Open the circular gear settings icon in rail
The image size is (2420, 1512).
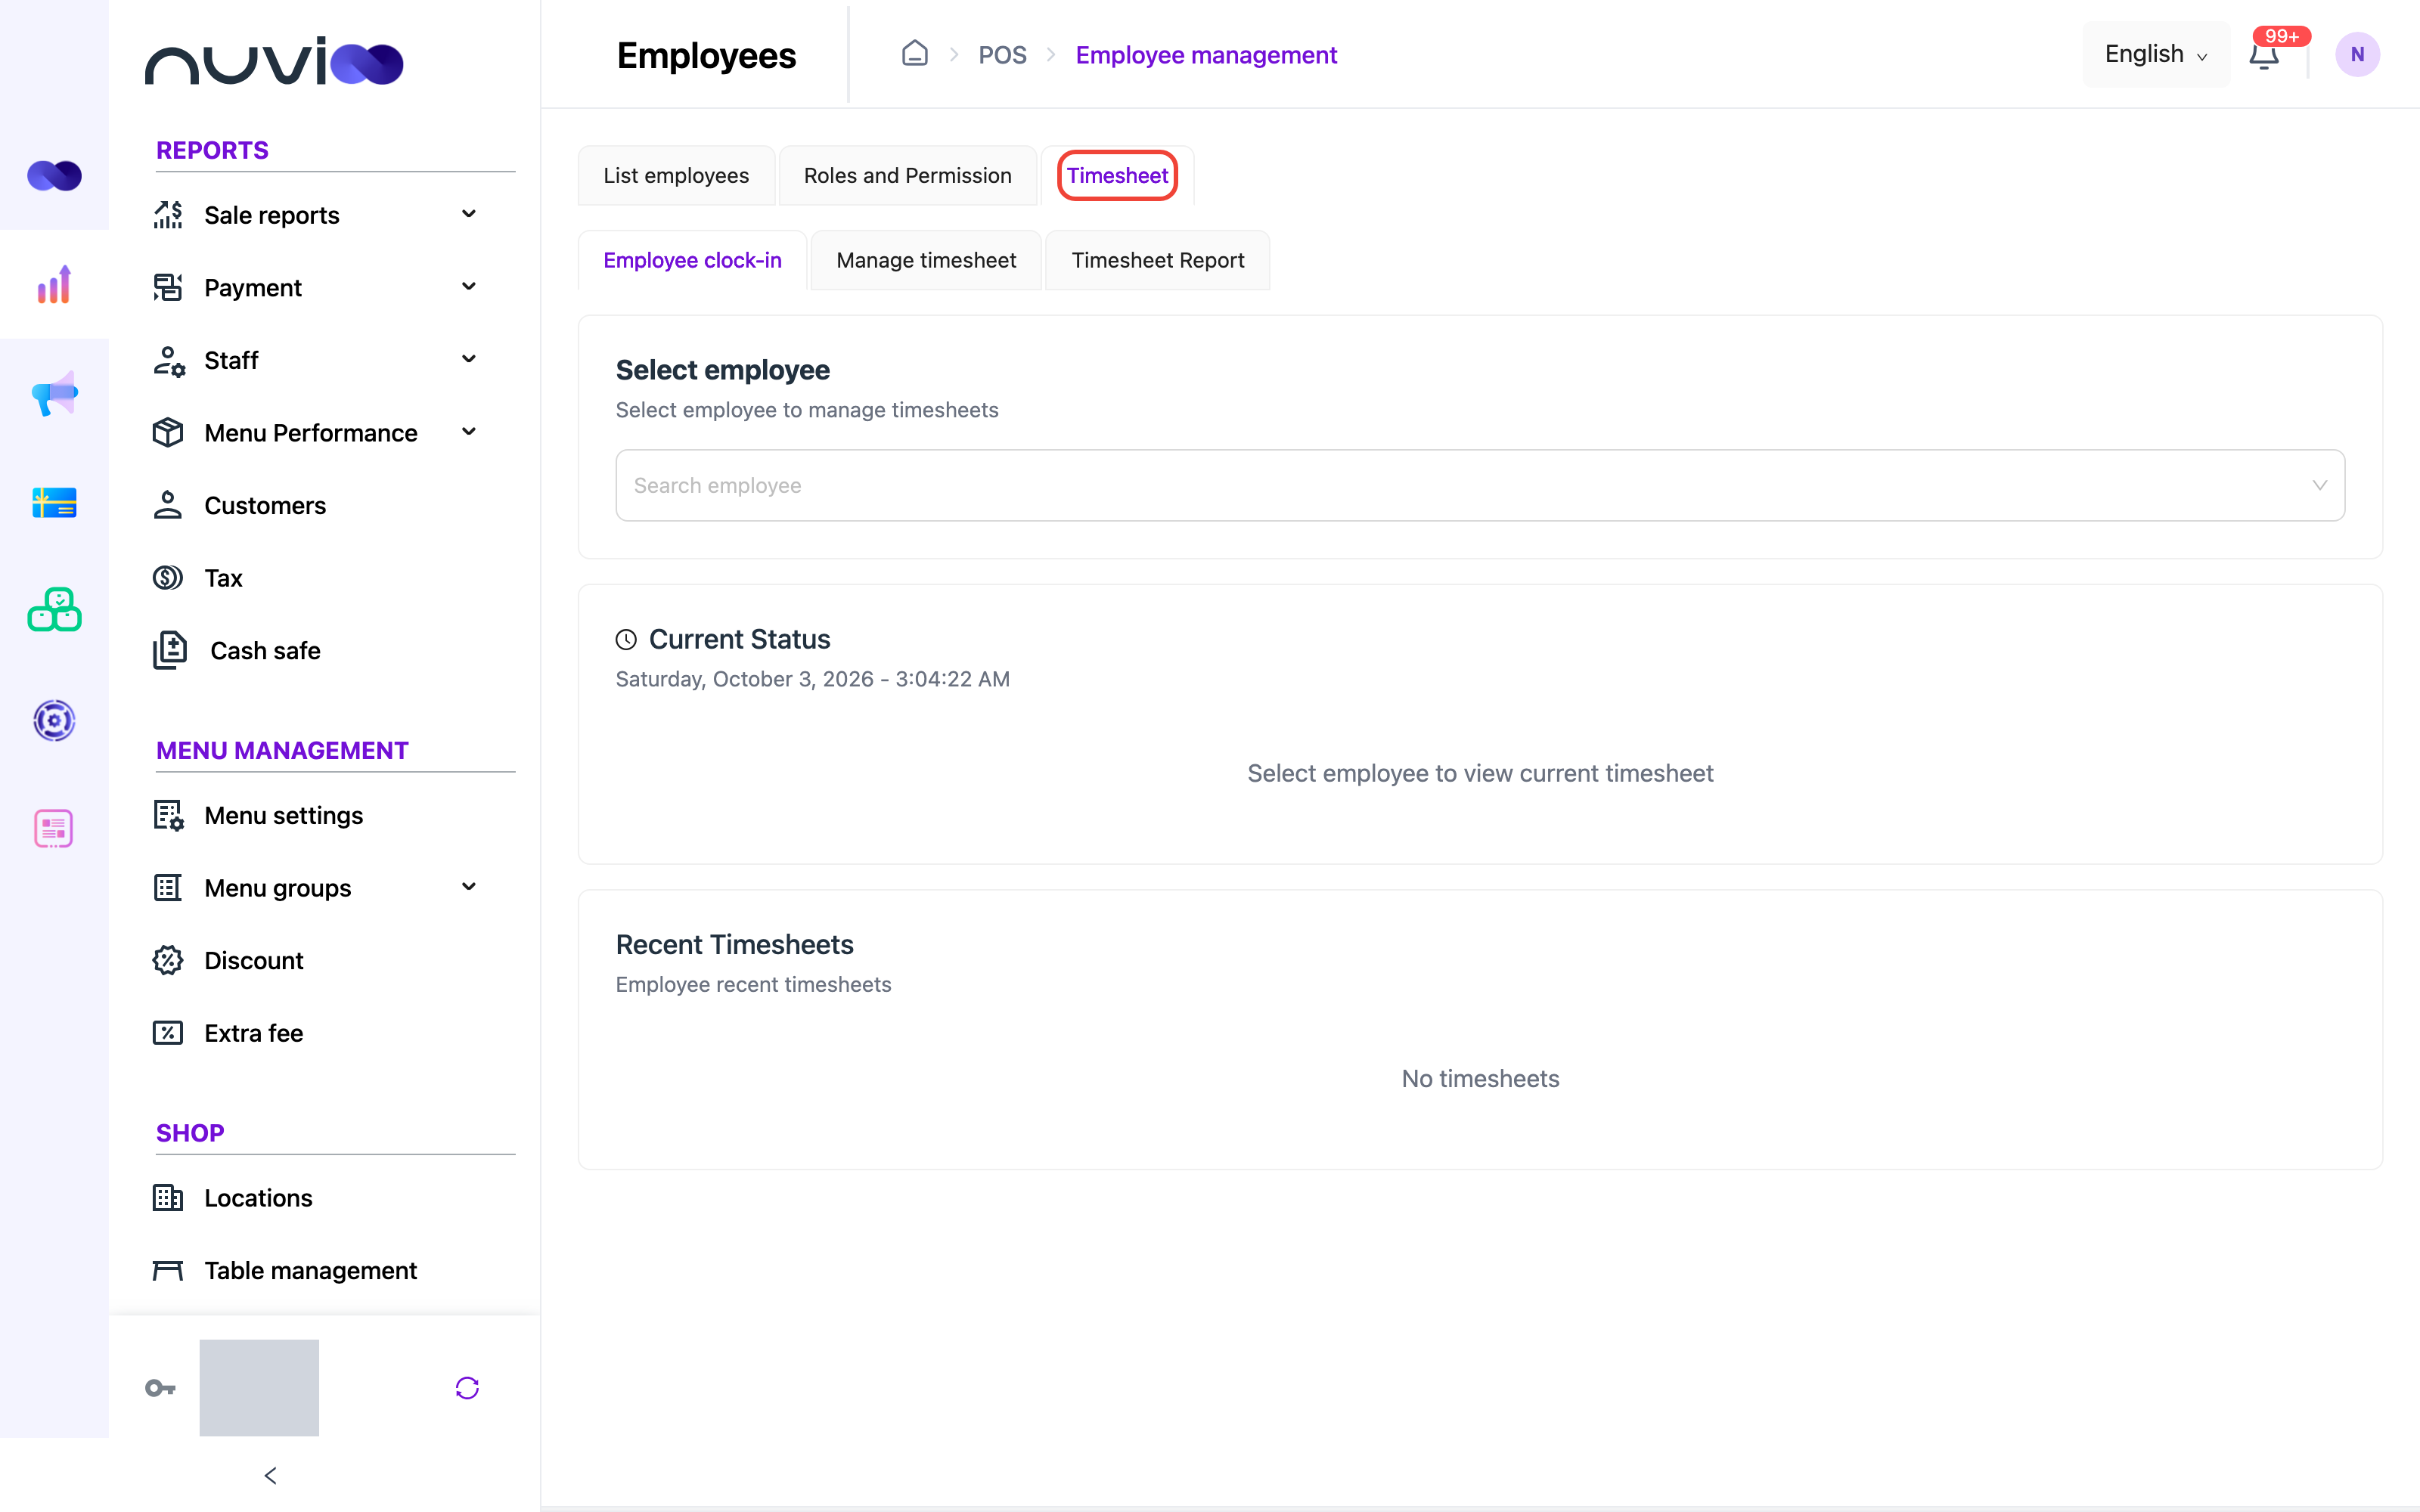(x=54, y=720)
